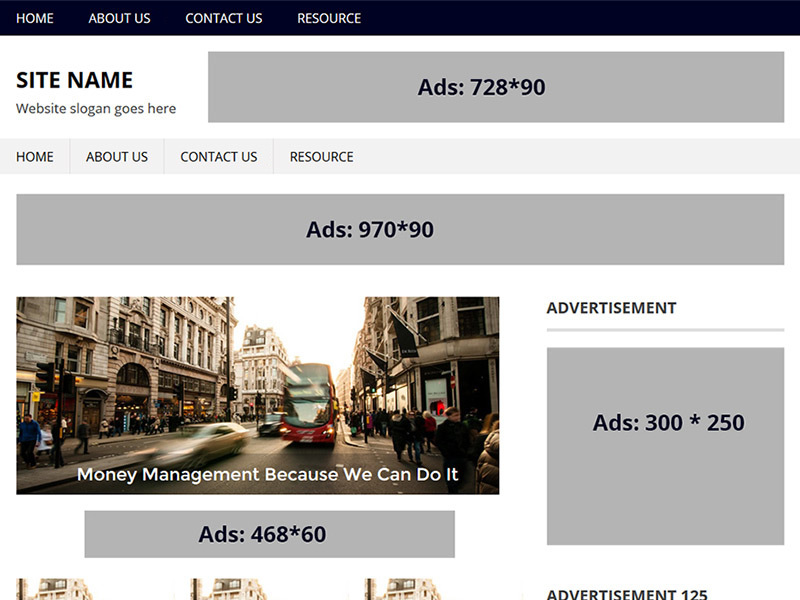Click the ADVERTISEMENT sidebar heading

[x=611, y=308]
